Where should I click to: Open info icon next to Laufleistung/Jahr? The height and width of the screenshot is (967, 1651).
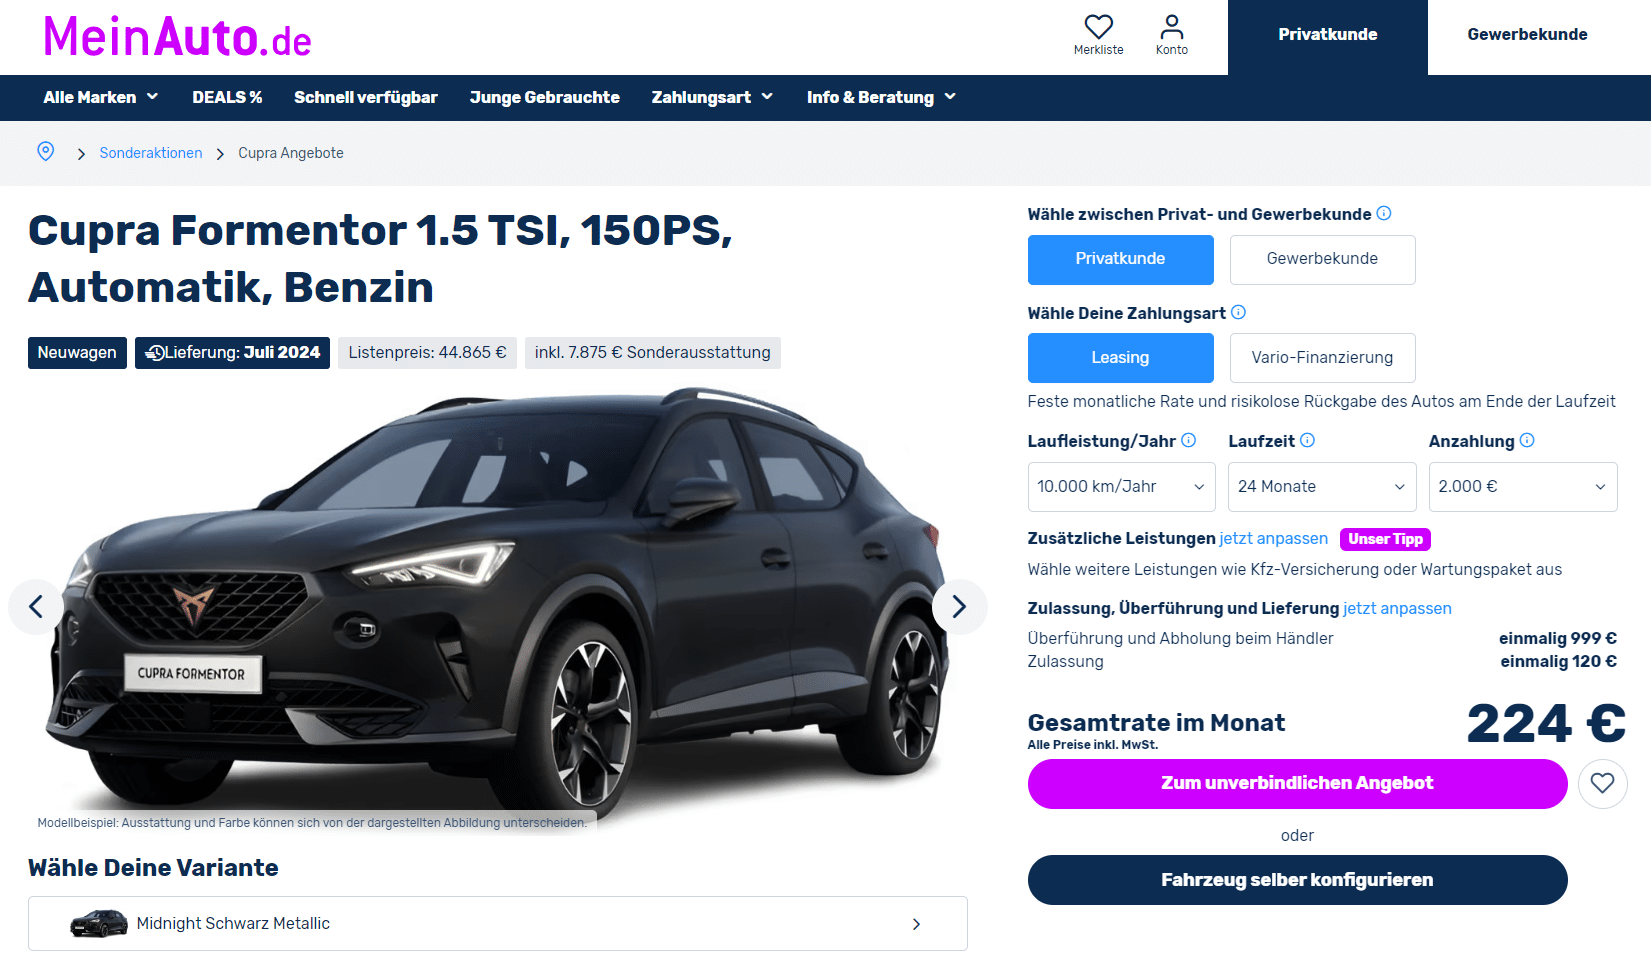1189,440
